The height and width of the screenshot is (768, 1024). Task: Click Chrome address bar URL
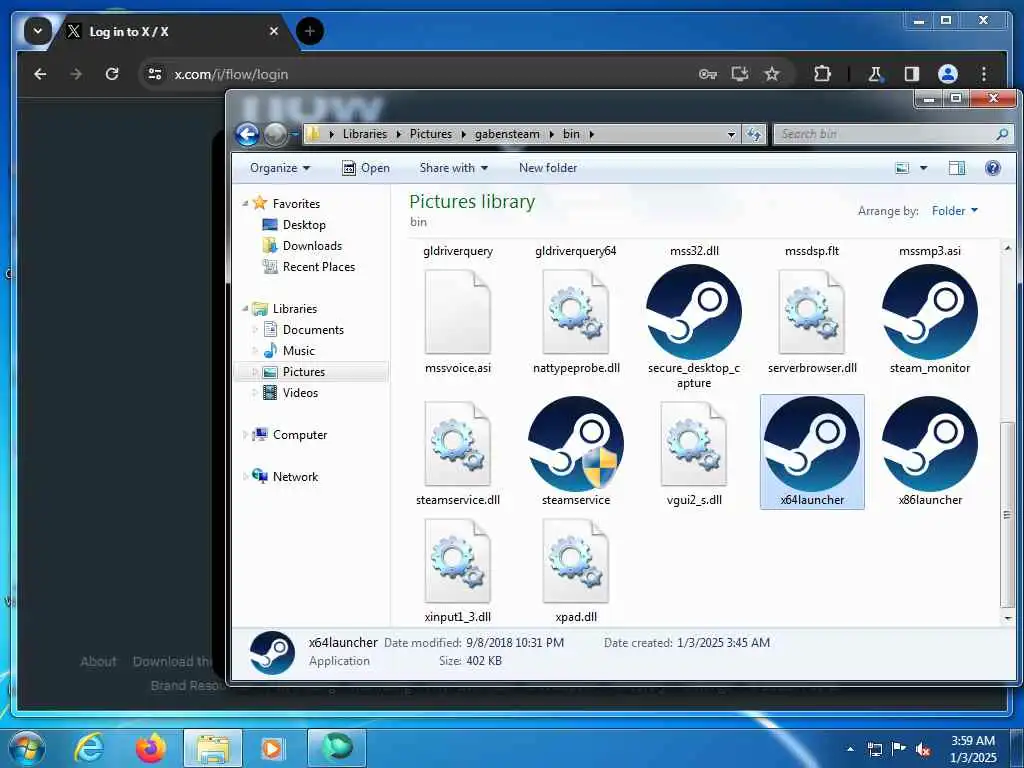(x=231, y=74)
